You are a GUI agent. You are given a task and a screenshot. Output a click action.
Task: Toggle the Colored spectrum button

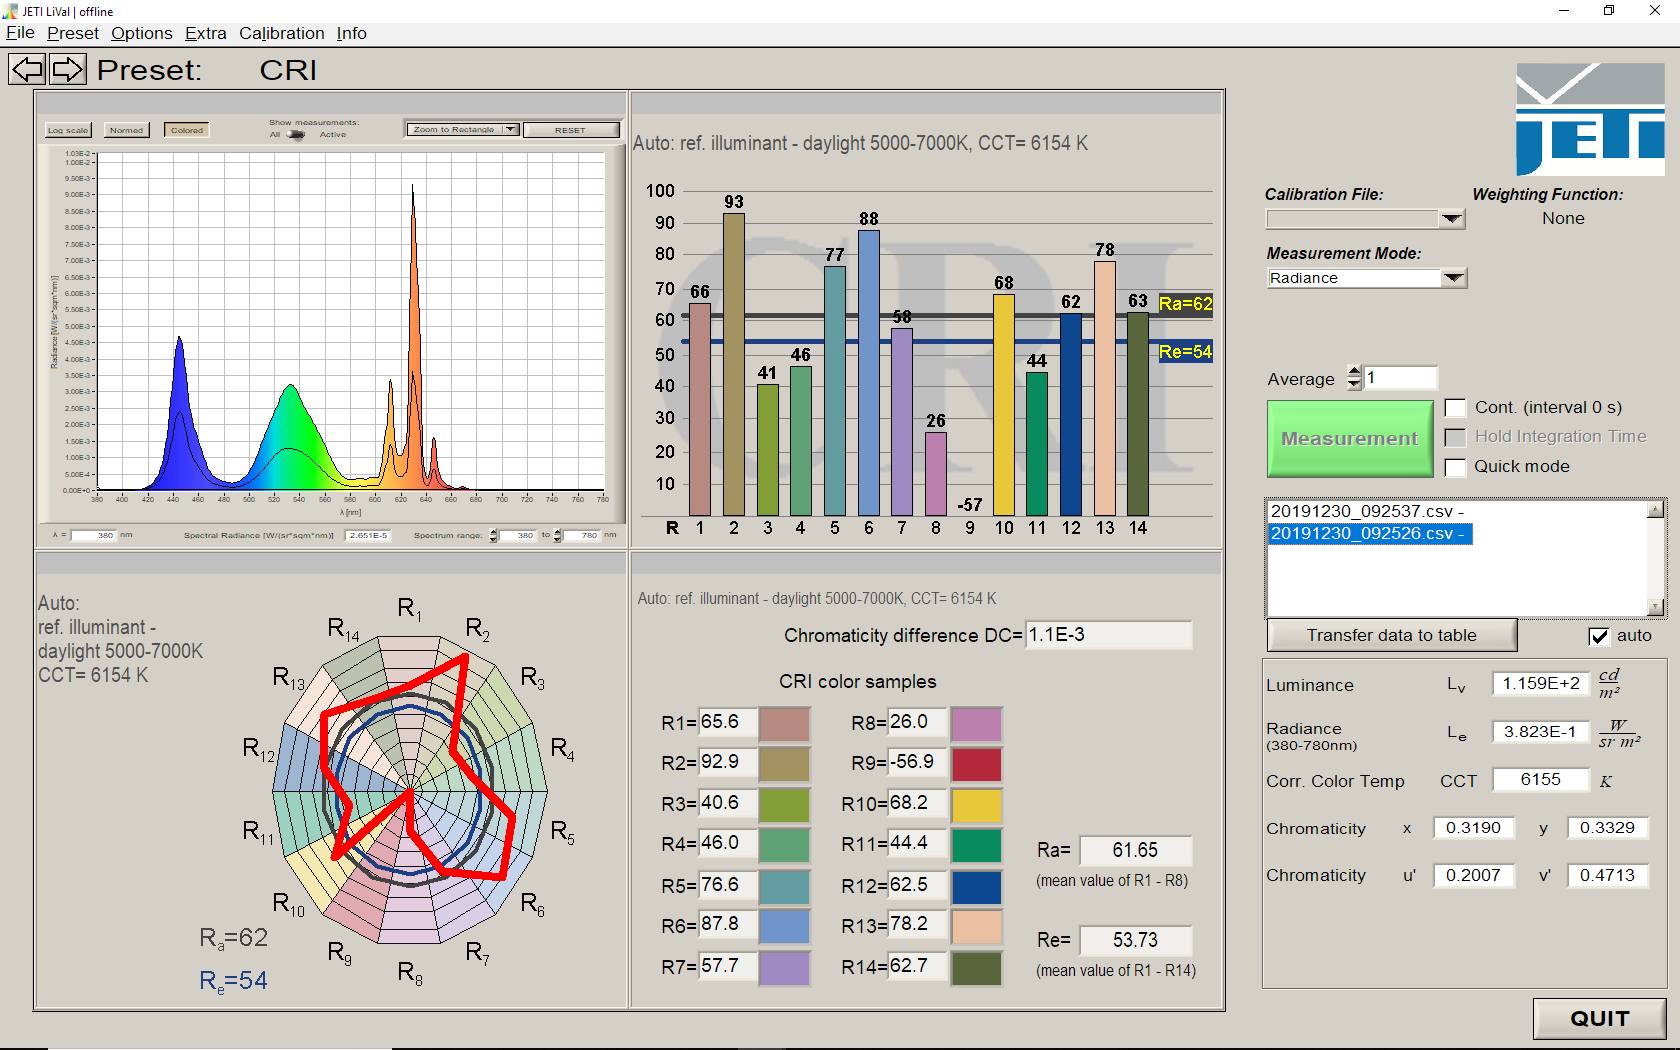pyautogui.click(x=187, y=130)
